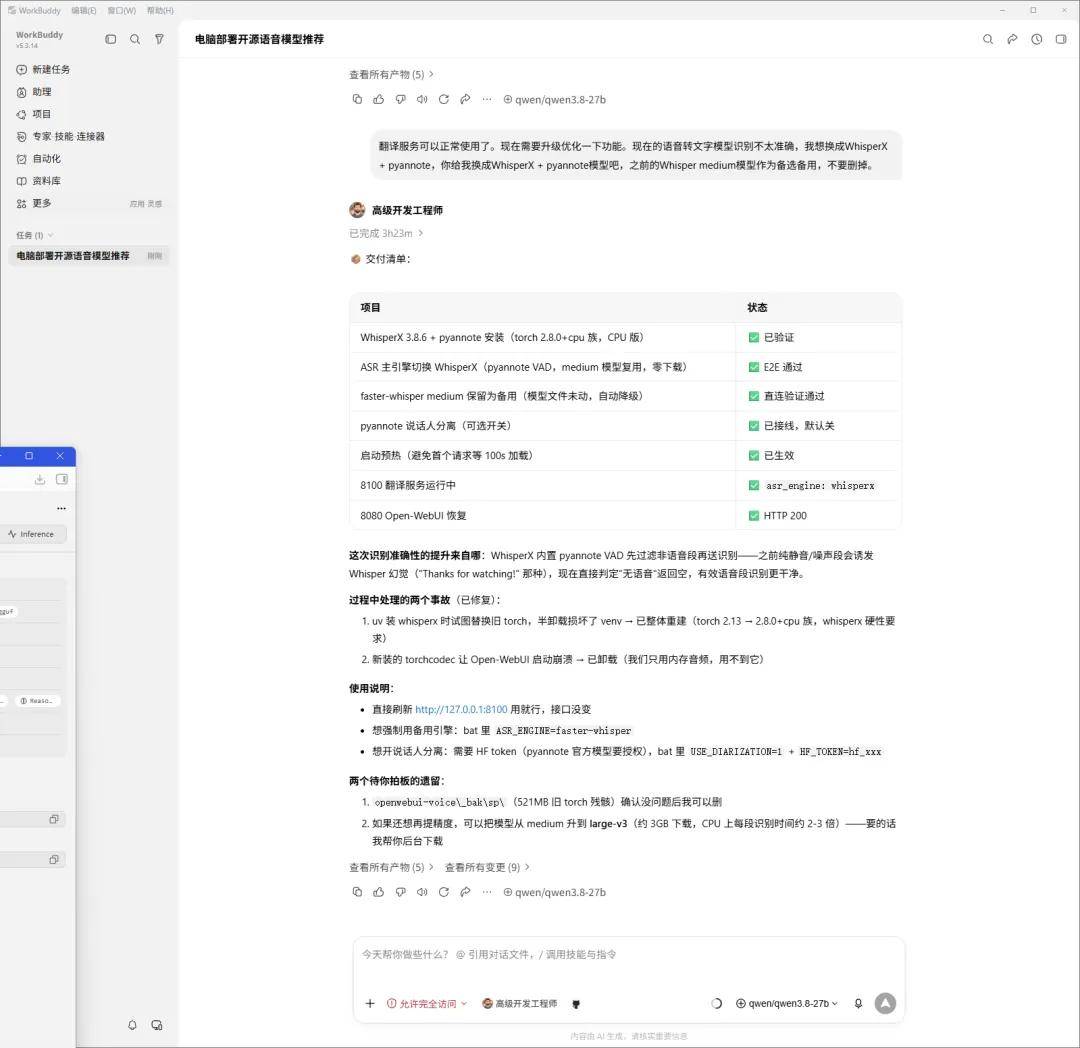Start a new task via 新建任务
This screenshot has height=1048, width=1080.
(x=43, y=70)
